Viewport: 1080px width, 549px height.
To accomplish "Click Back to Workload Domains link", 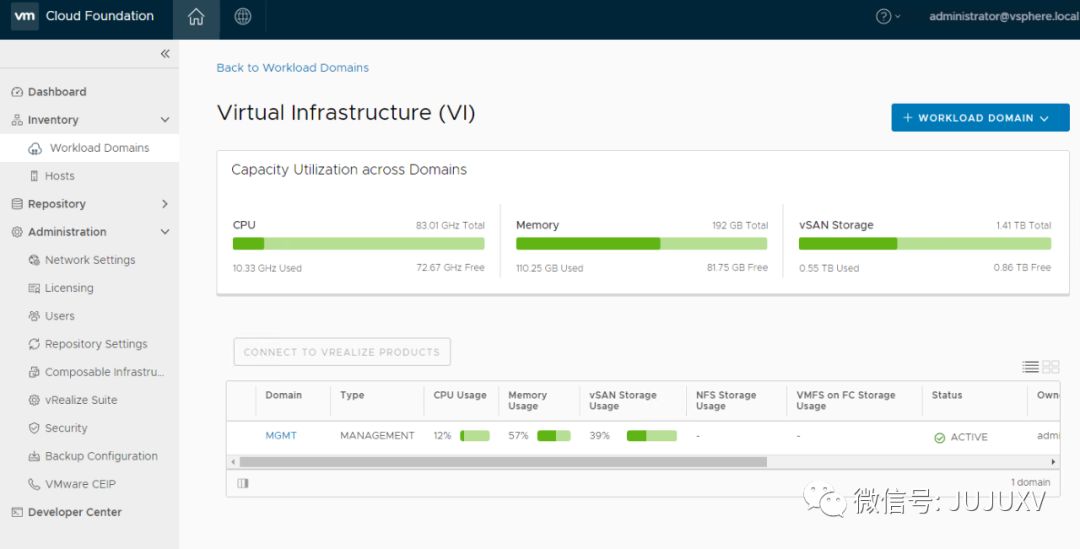I will pos(293,68).
